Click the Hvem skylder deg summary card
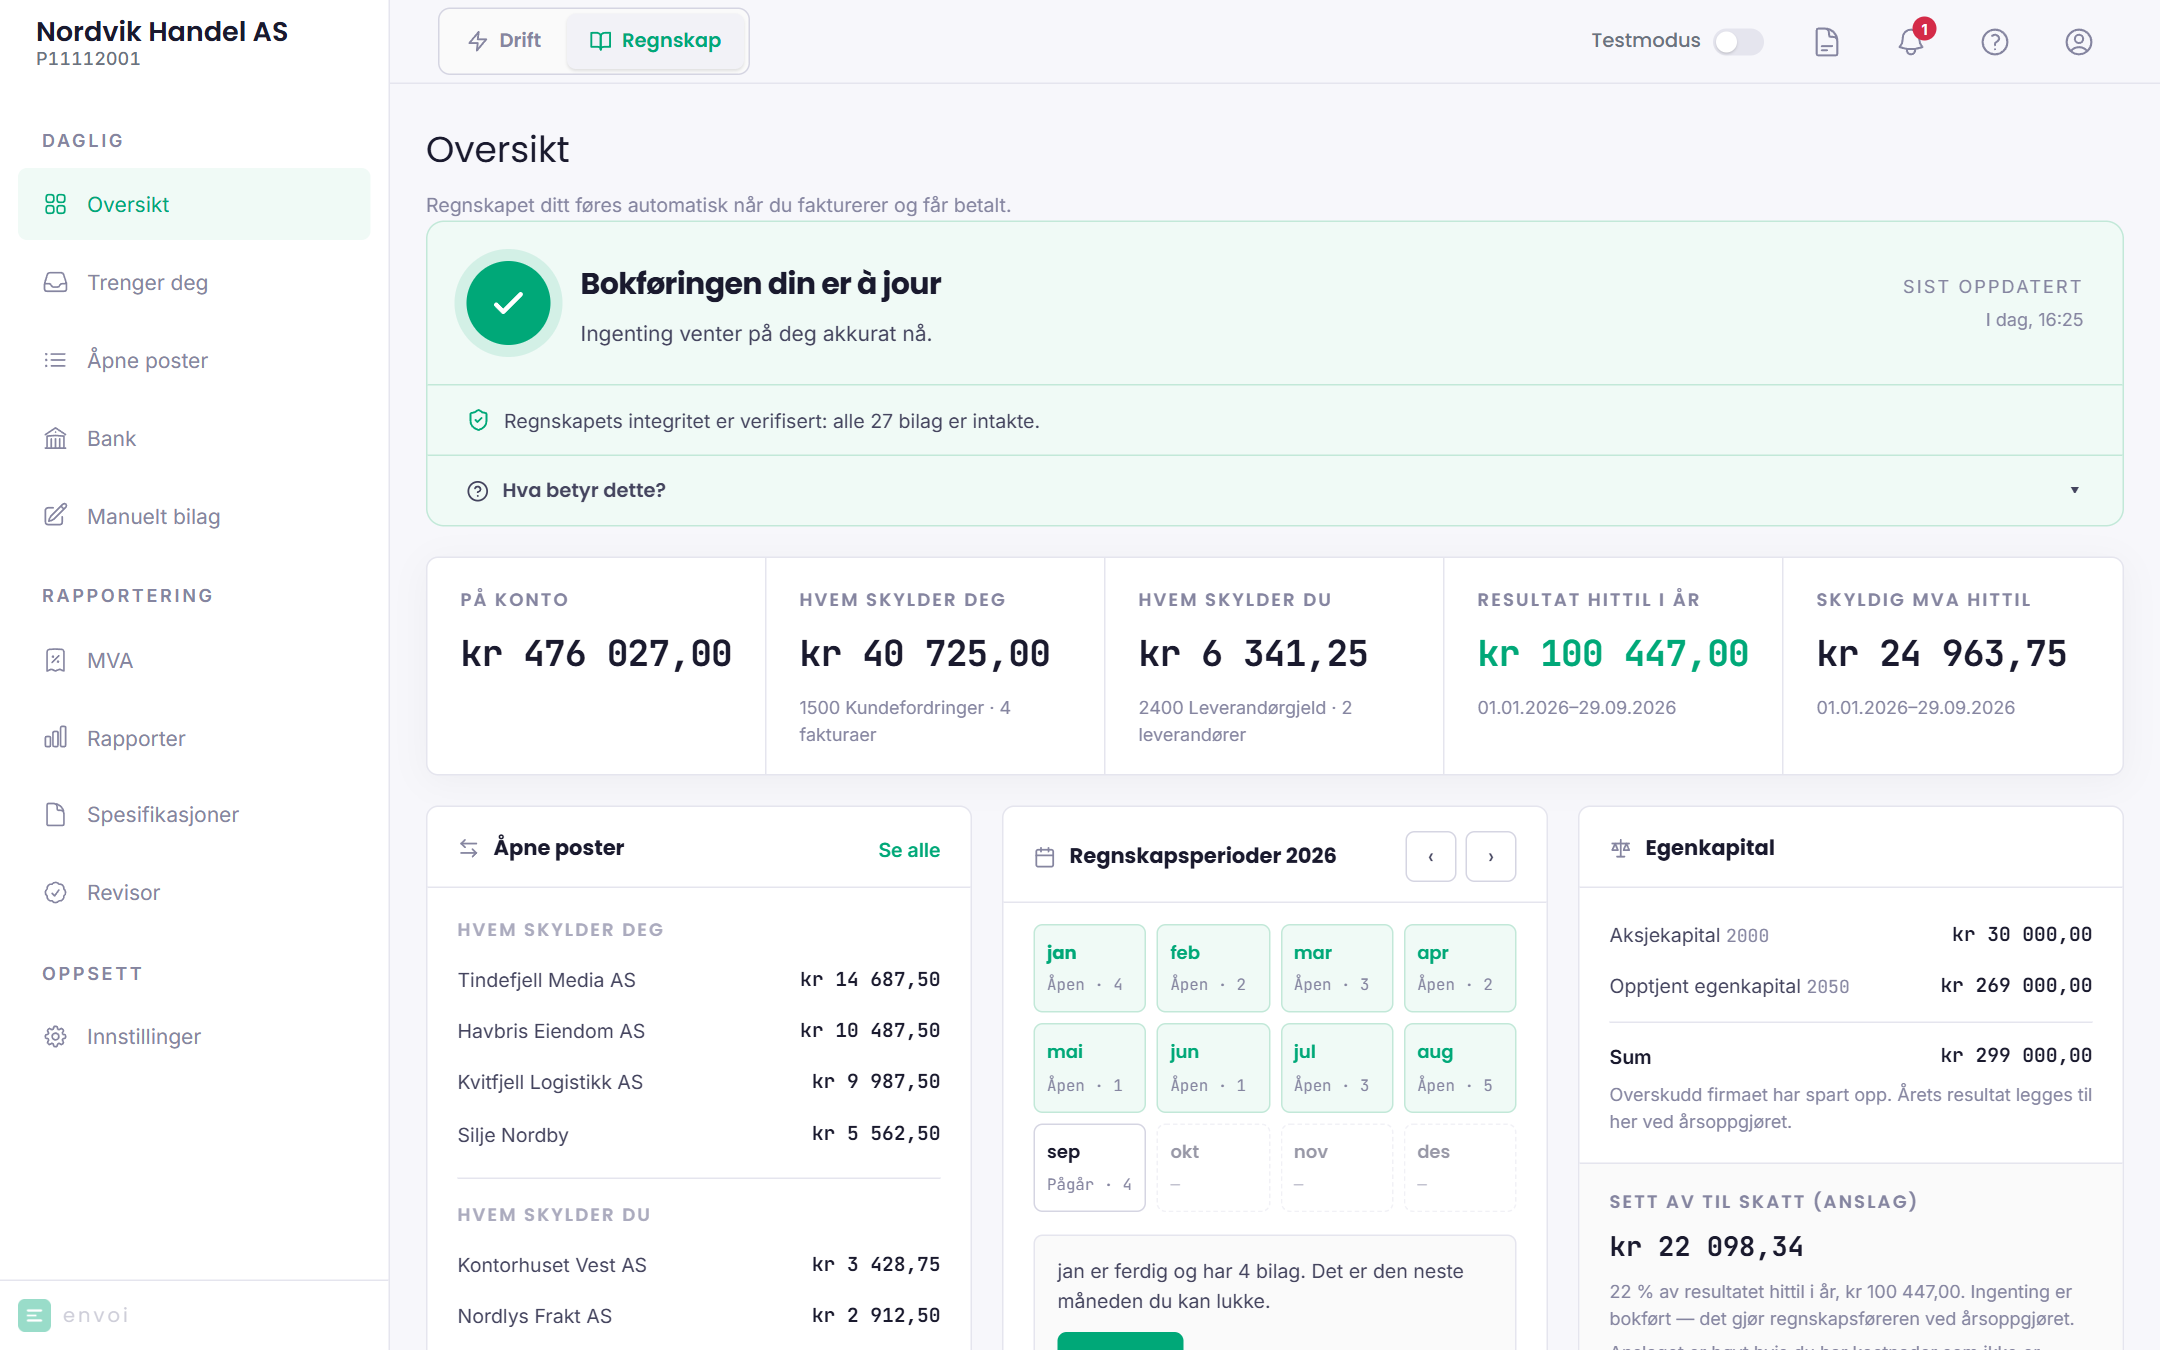2160x1350 pixels. [x=935, y=666]
